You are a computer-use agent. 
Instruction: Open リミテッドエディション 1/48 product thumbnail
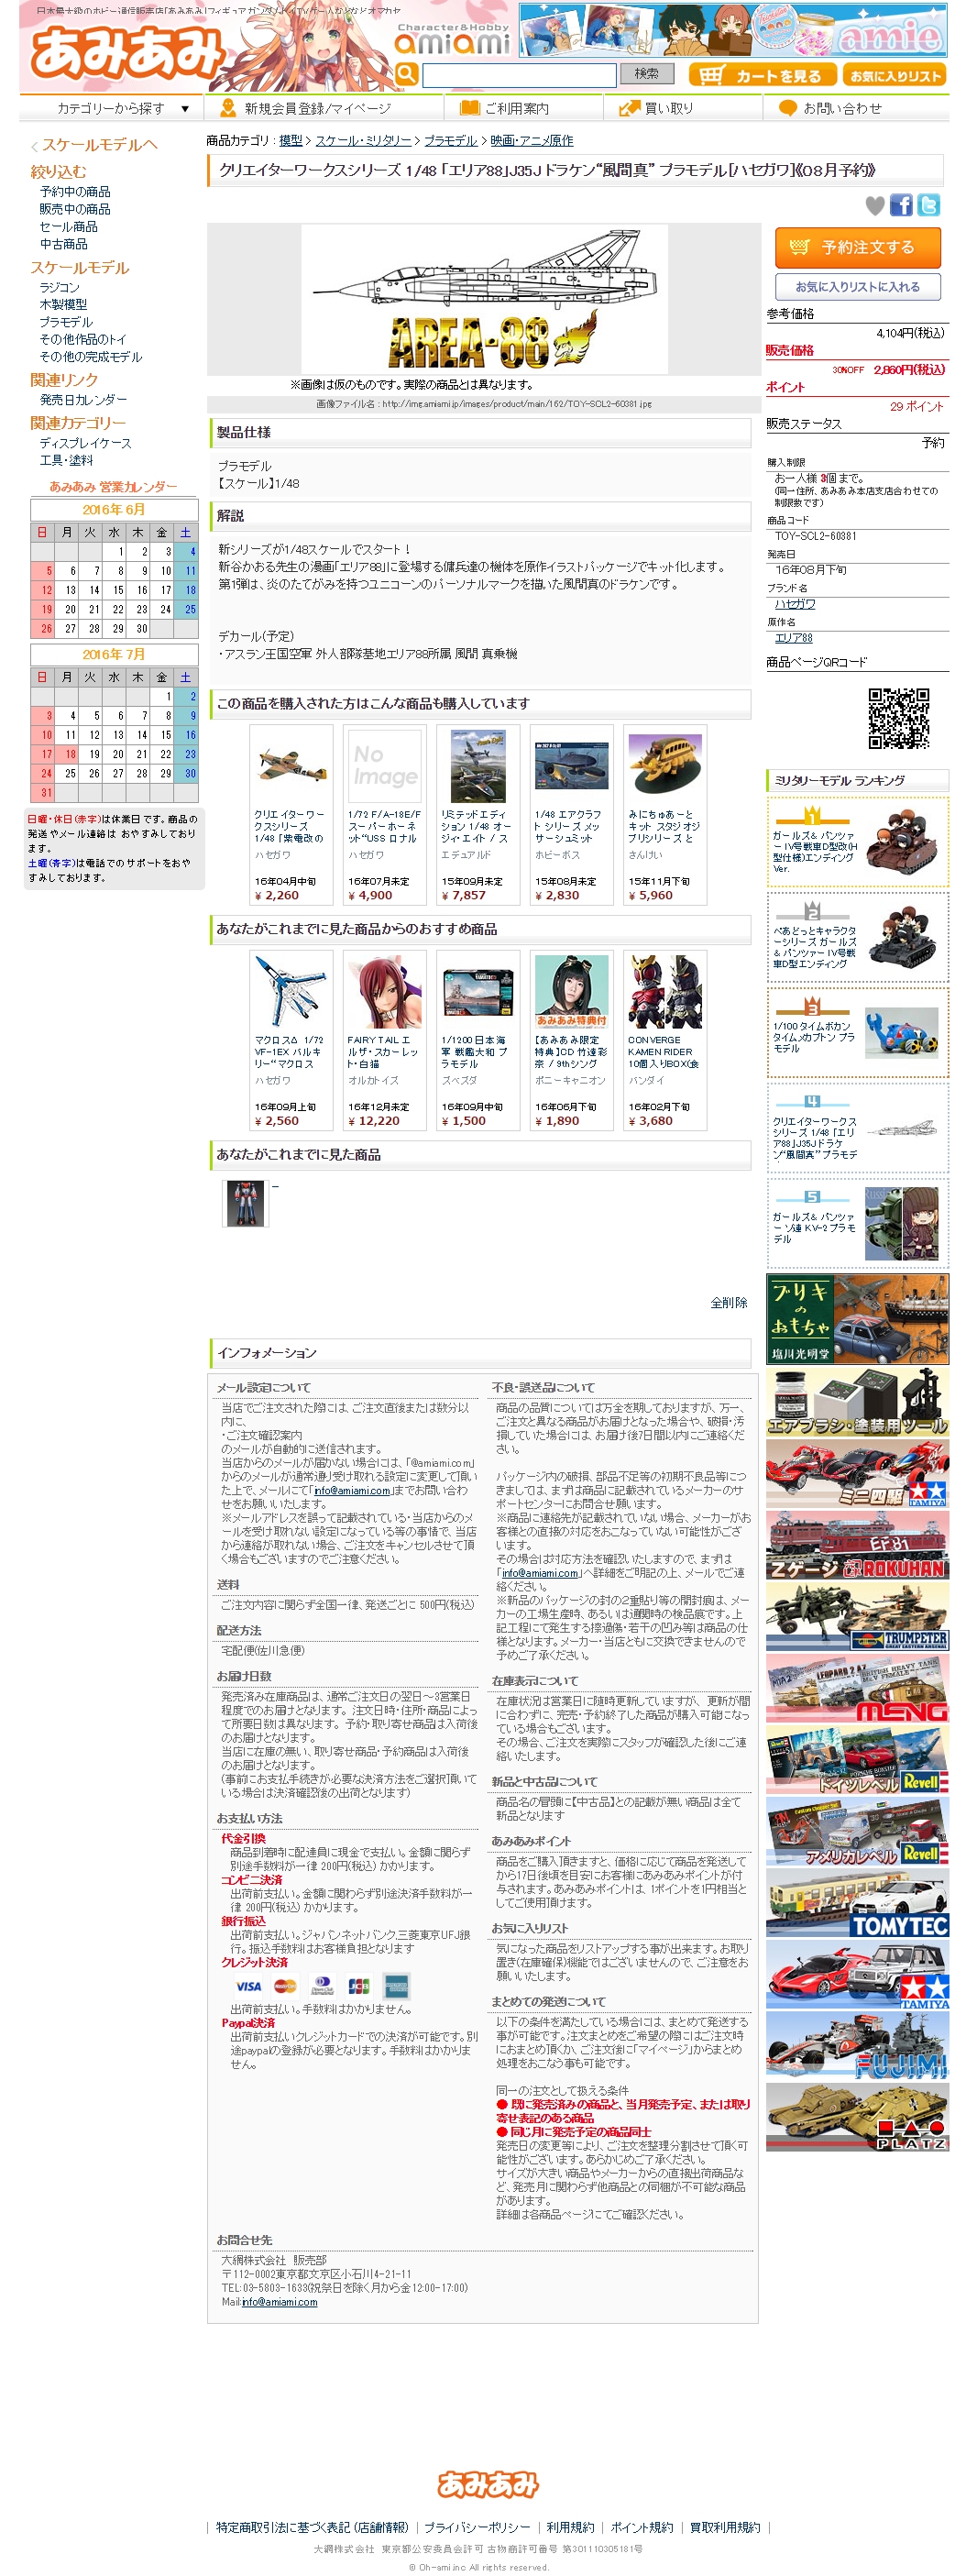point(478,766)
